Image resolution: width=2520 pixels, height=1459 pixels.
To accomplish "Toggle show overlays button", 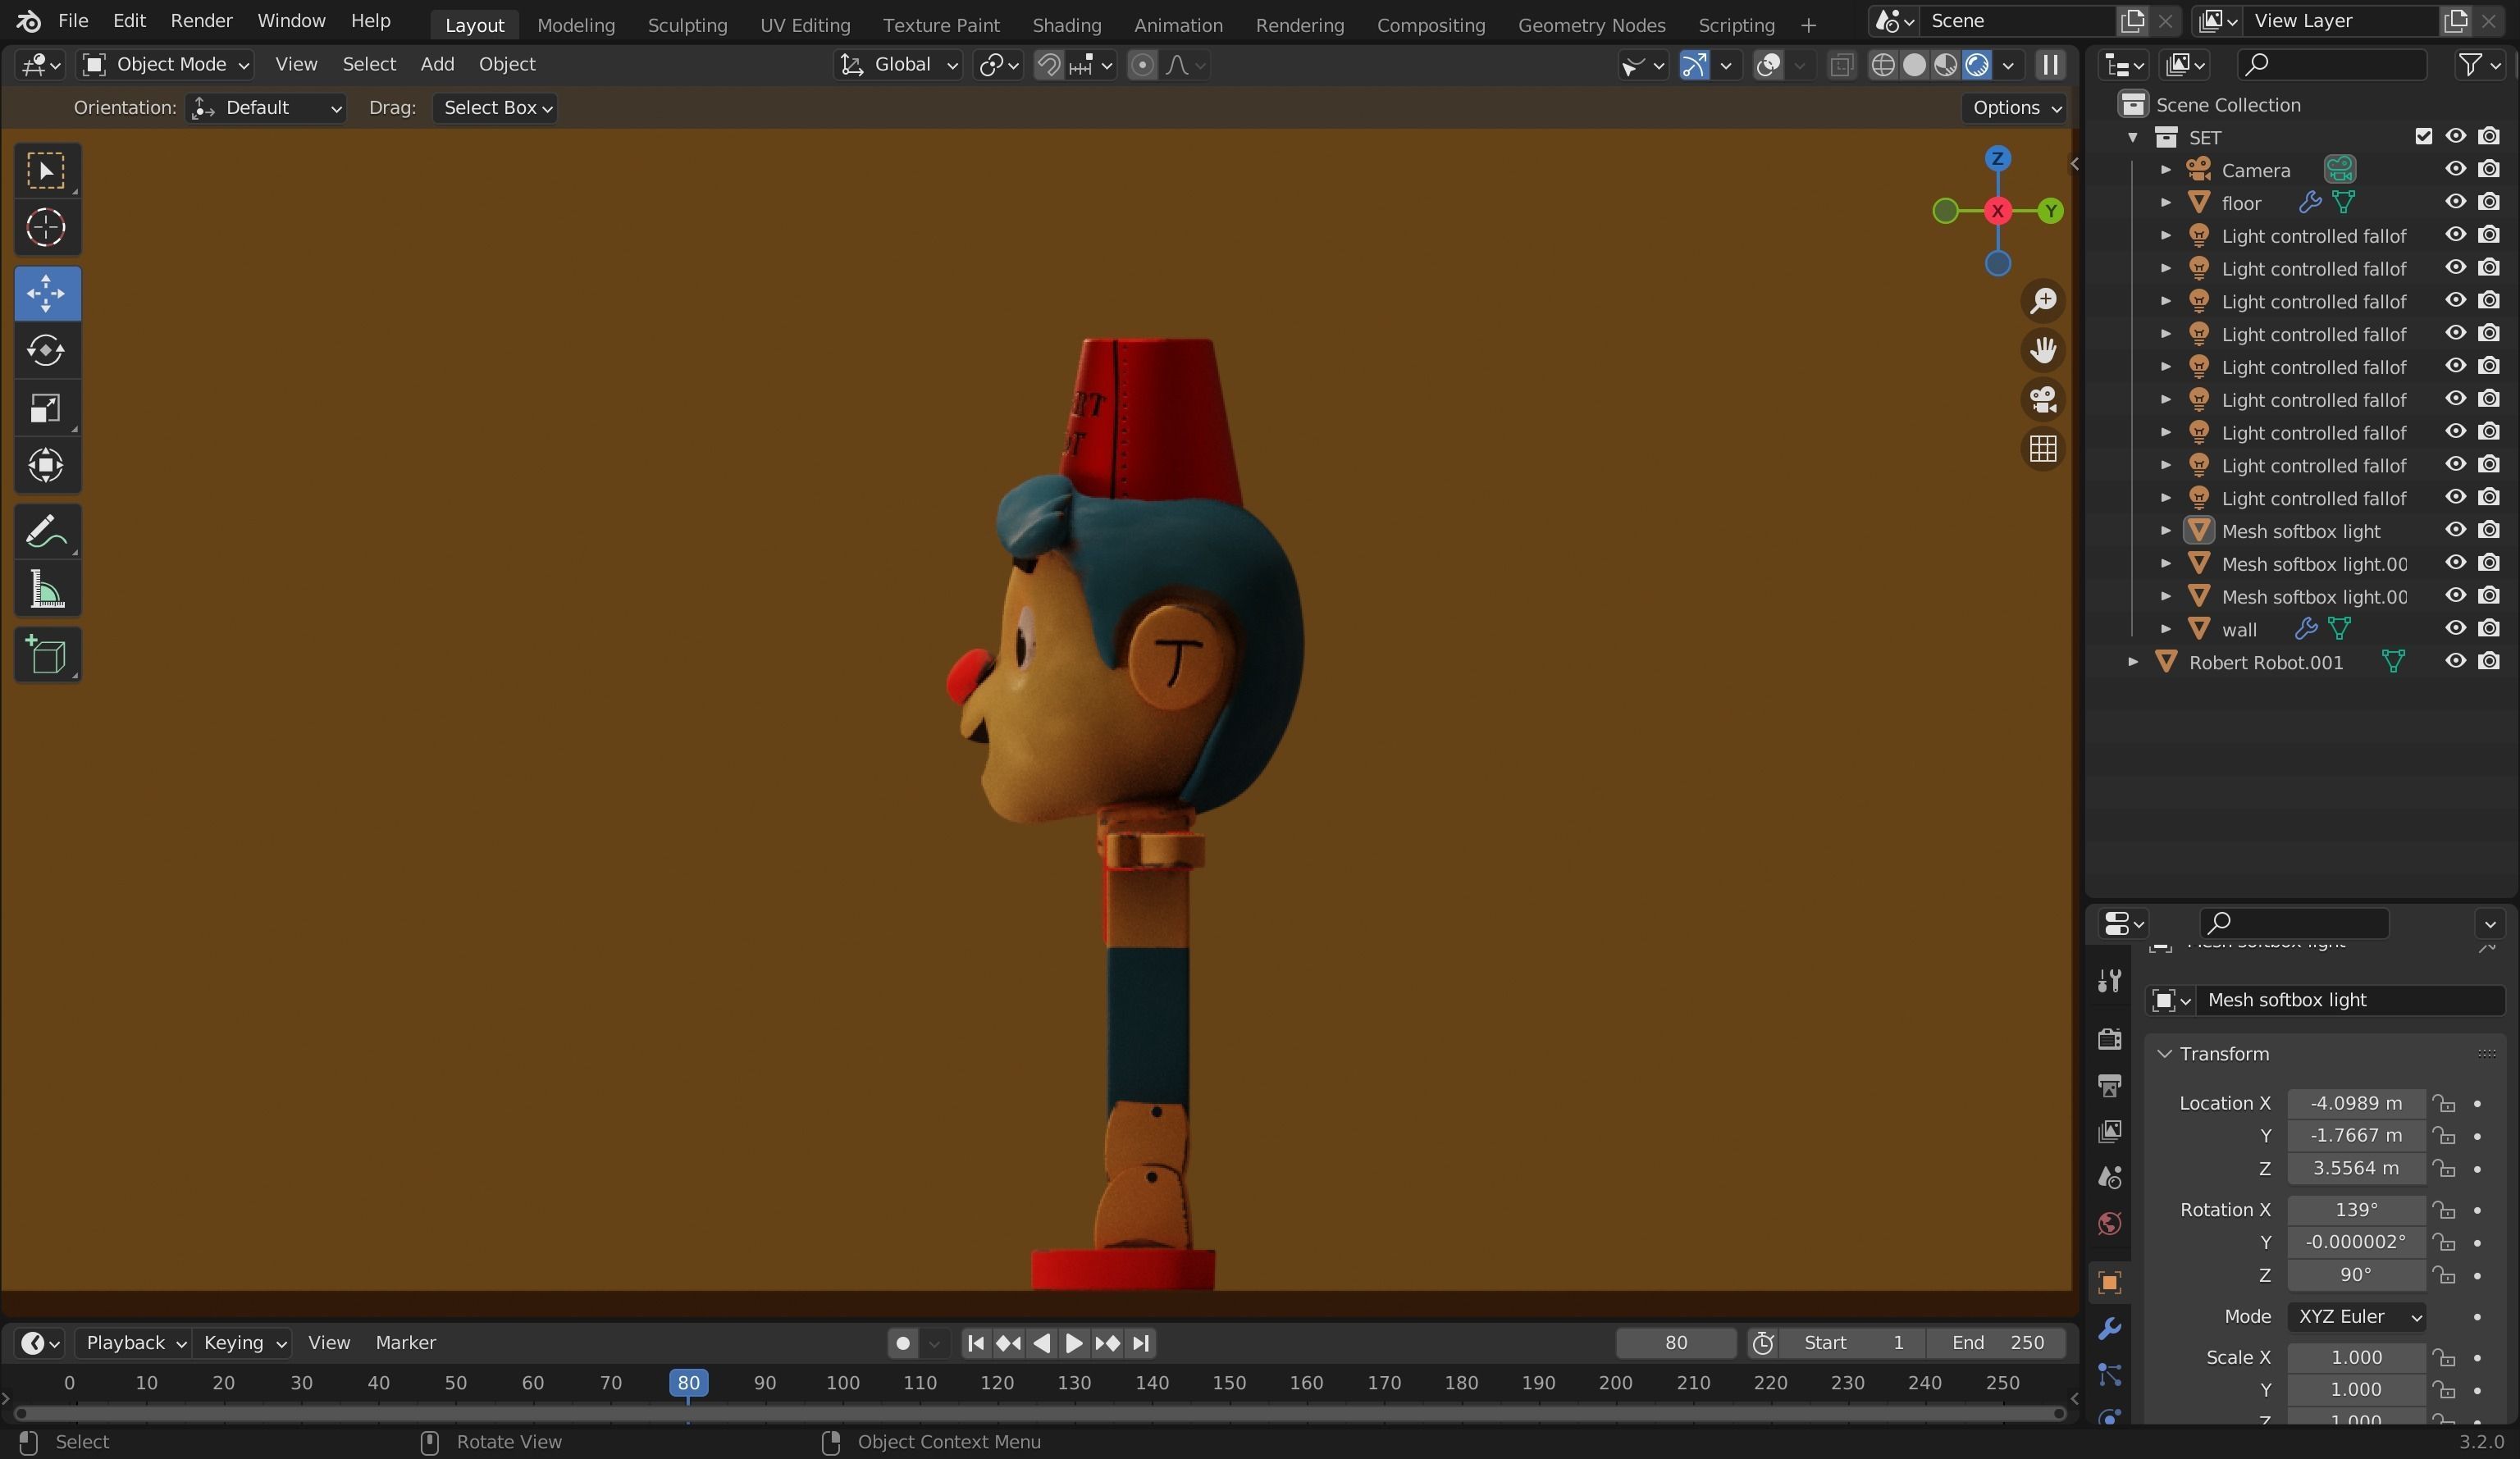I will click(1768, 65).
